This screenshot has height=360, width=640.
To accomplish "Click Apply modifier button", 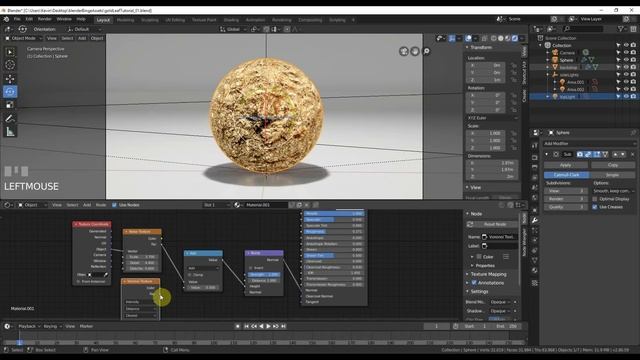I will (566, 165).
